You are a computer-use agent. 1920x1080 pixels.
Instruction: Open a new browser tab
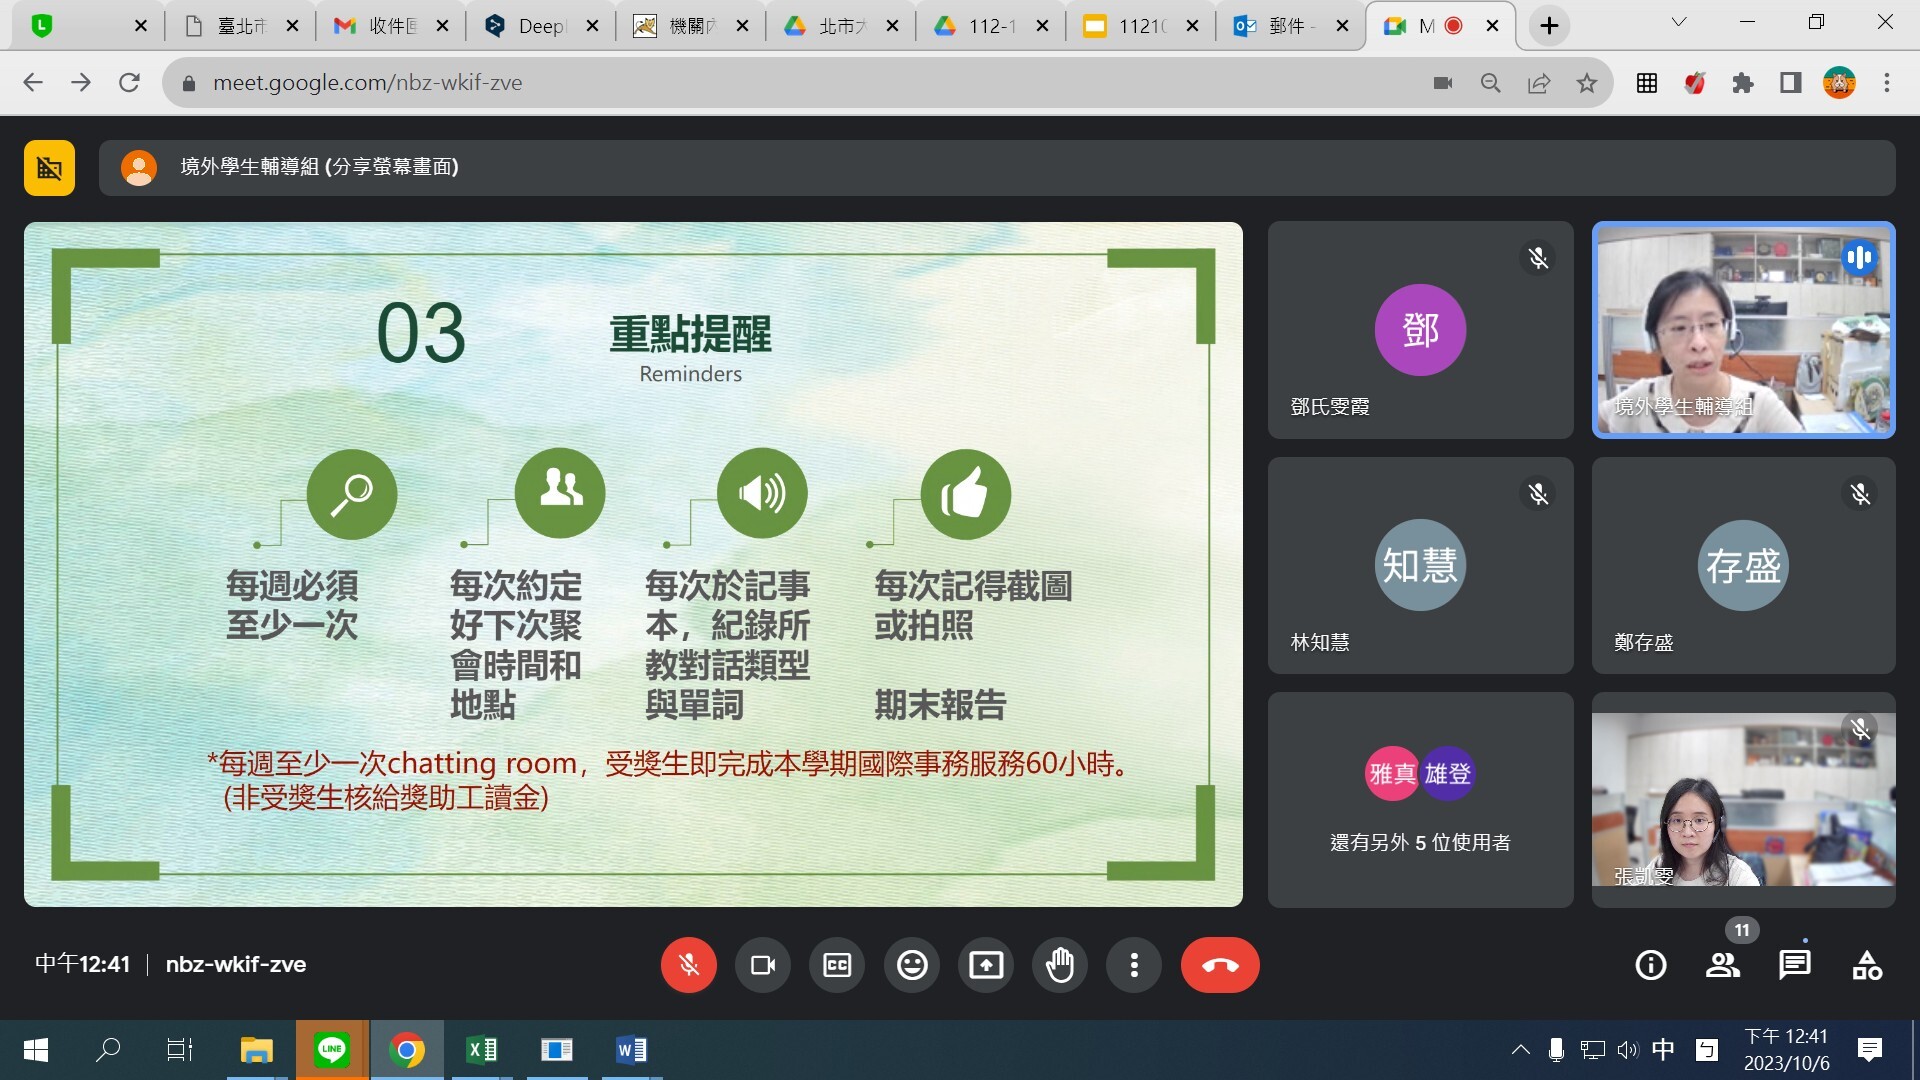tap(1549, 26)
